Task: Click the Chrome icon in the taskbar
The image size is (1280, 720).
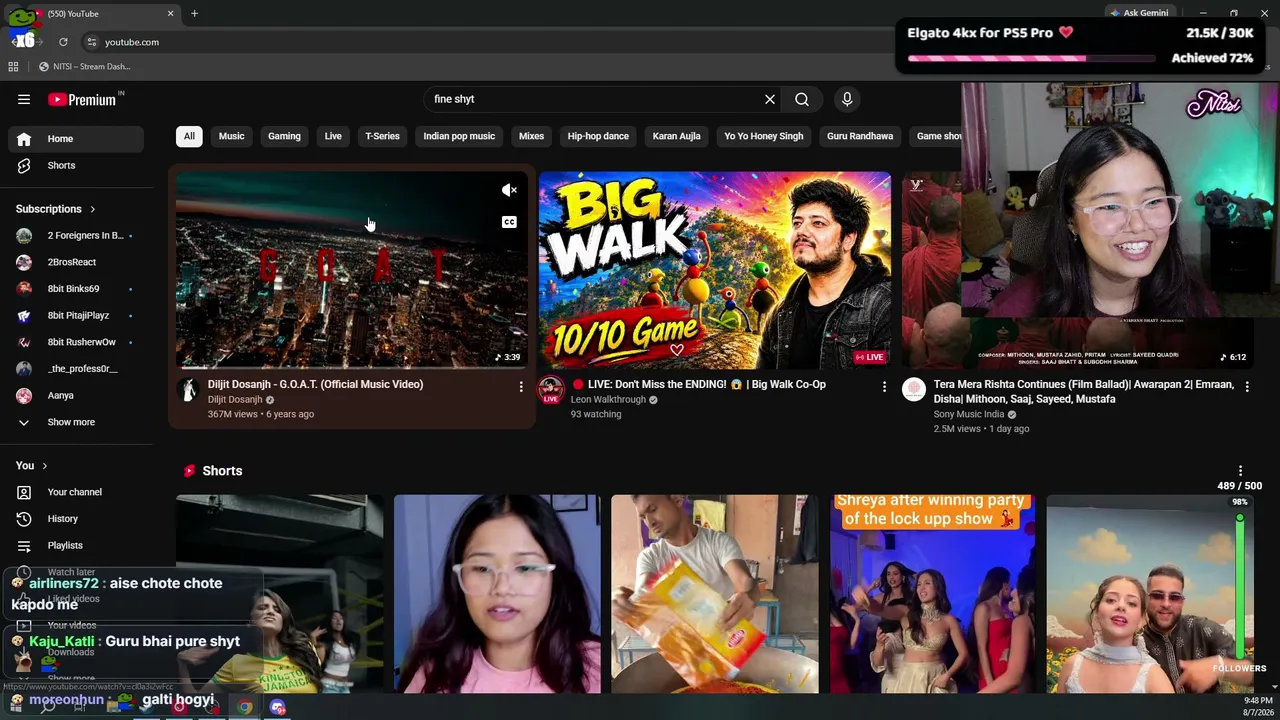Action: [245, 707]
